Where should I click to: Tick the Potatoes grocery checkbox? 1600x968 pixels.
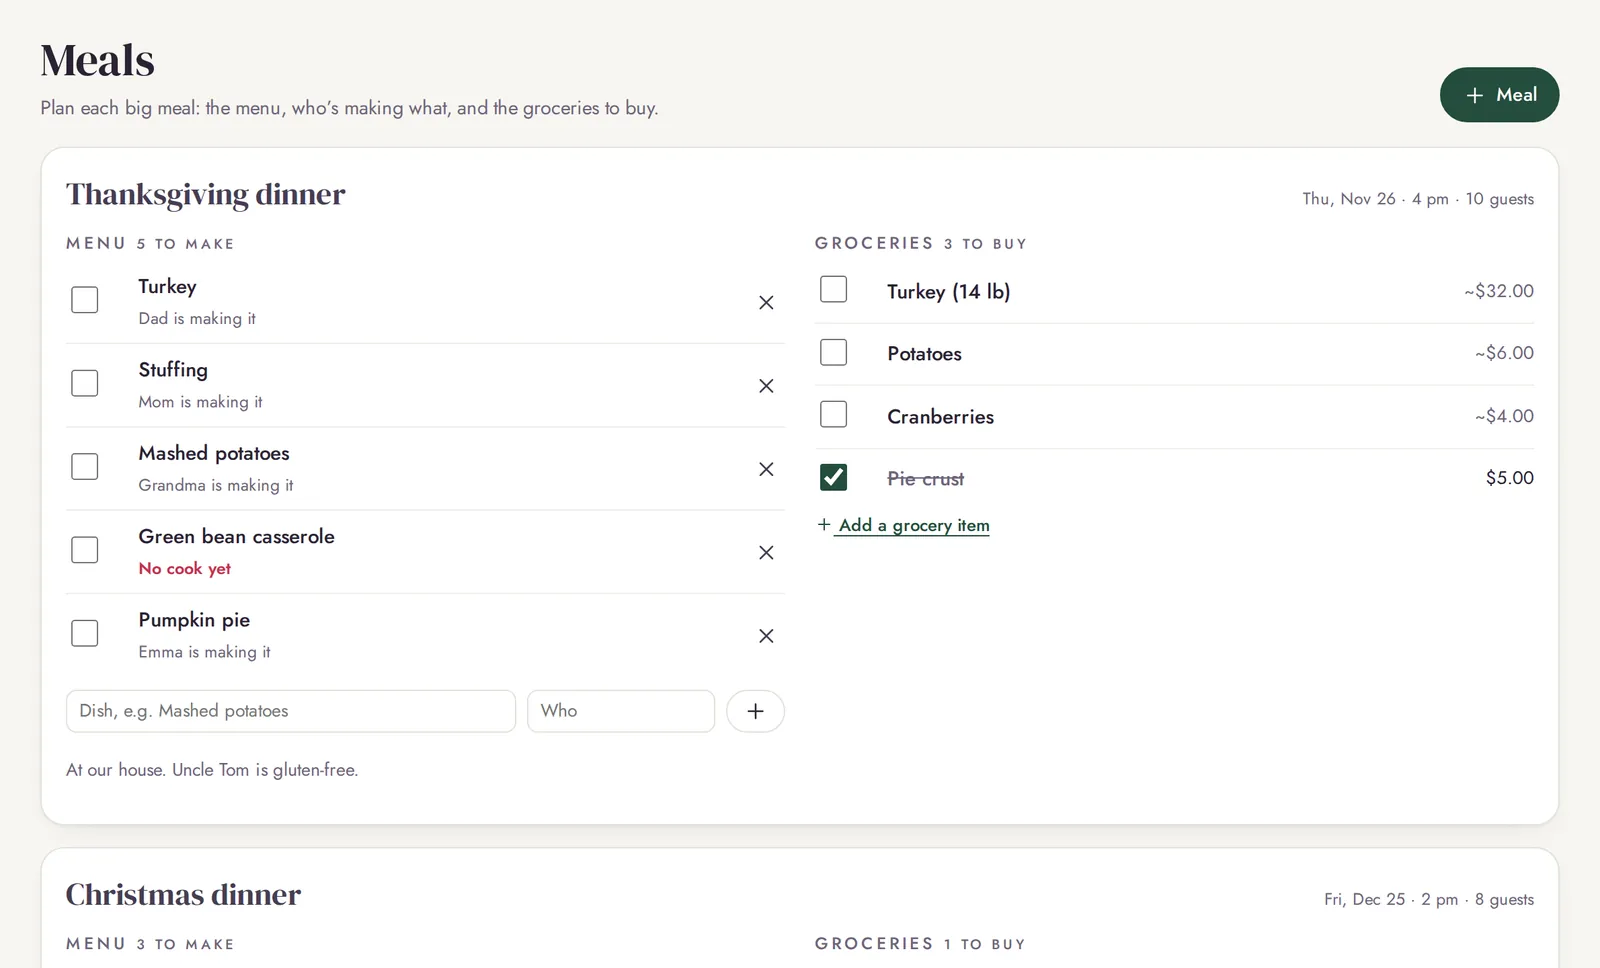[833, 352]
